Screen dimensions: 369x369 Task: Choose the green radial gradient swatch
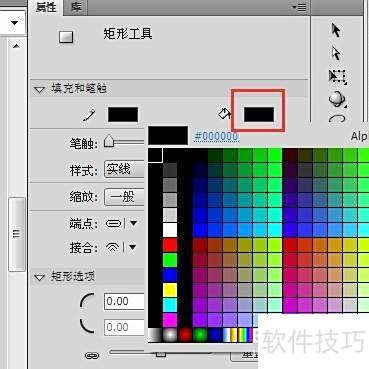[x=200, y=335]
